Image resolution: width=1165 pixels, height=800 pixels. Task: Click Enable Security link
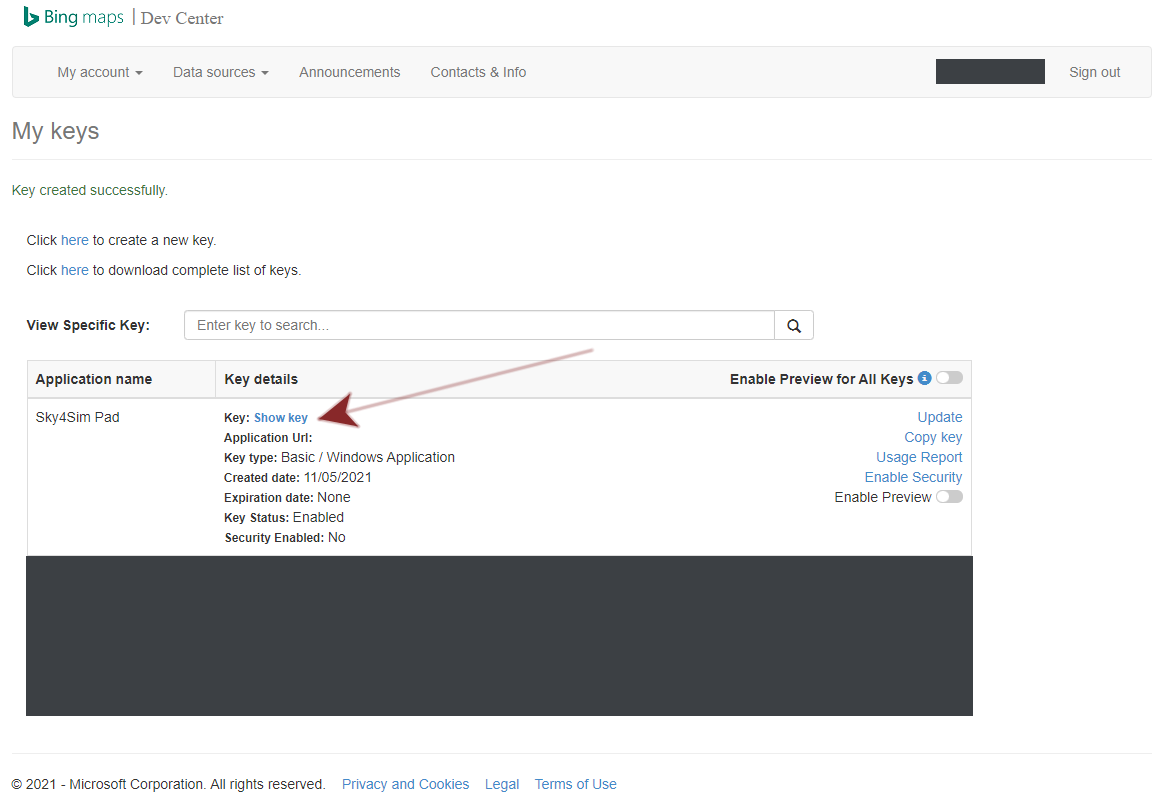[913, 478]
